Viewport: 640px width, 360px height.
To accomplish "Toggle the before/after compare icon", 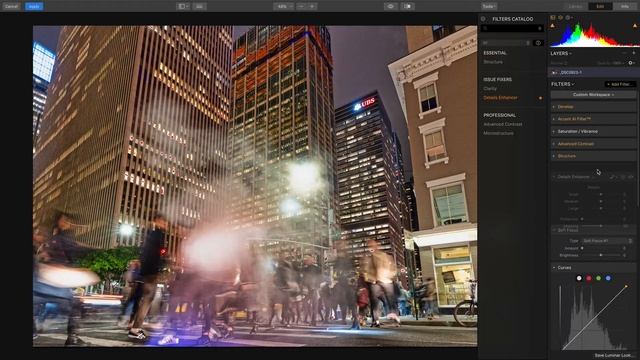I will click(408, 7).
